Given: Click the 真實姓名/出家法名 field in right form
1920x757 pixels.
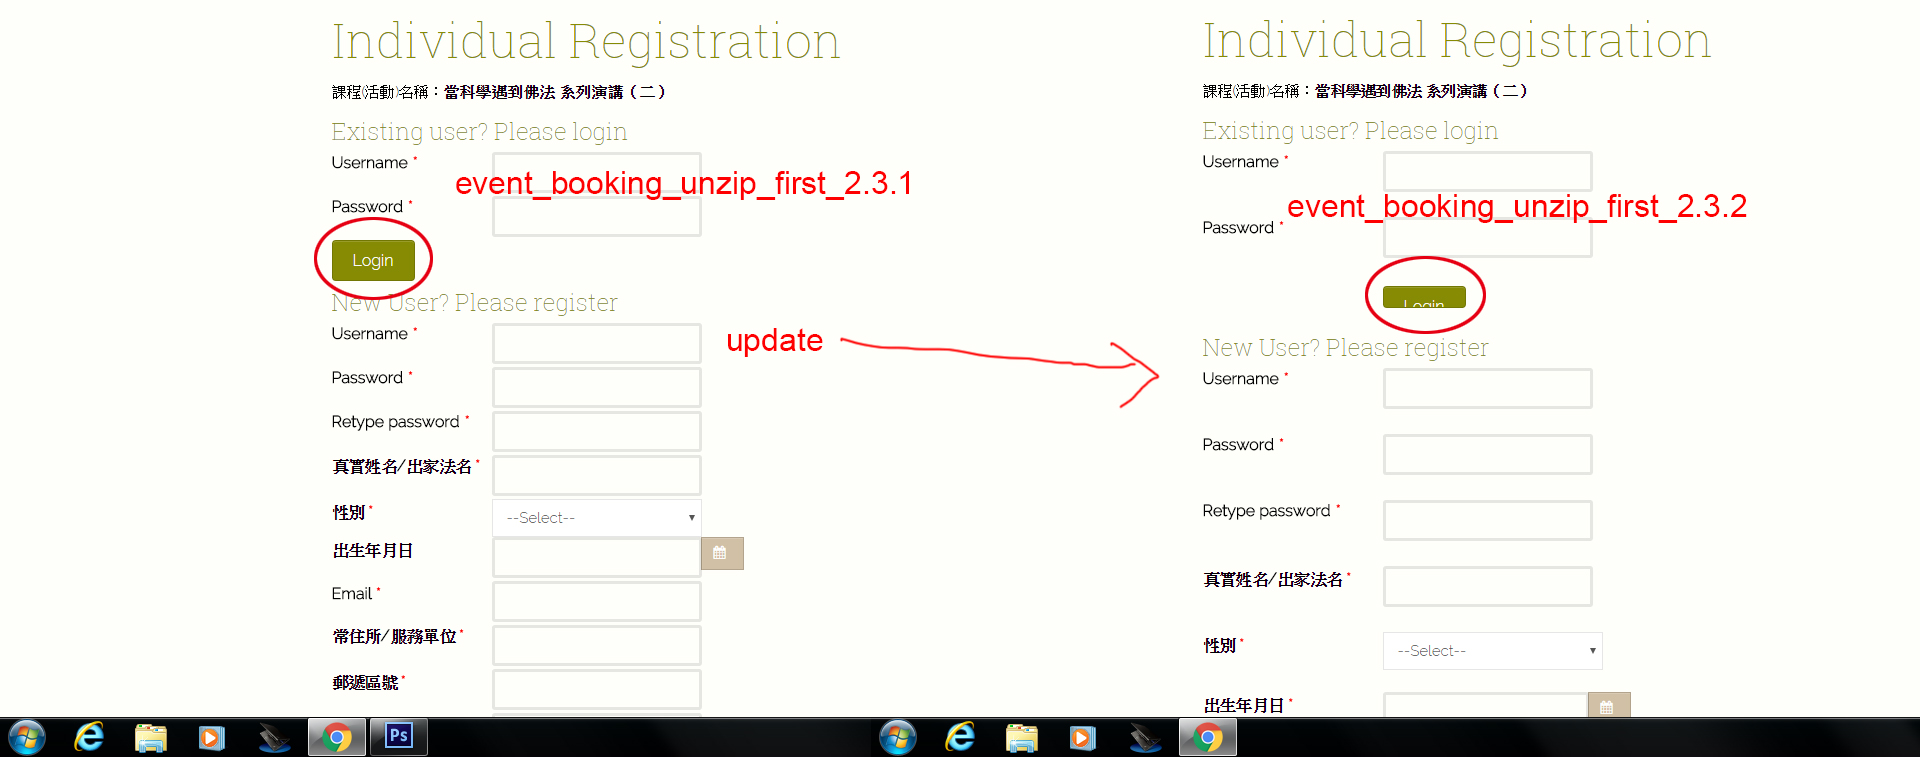Looking at the screenshot, I should coord(1487,587).
